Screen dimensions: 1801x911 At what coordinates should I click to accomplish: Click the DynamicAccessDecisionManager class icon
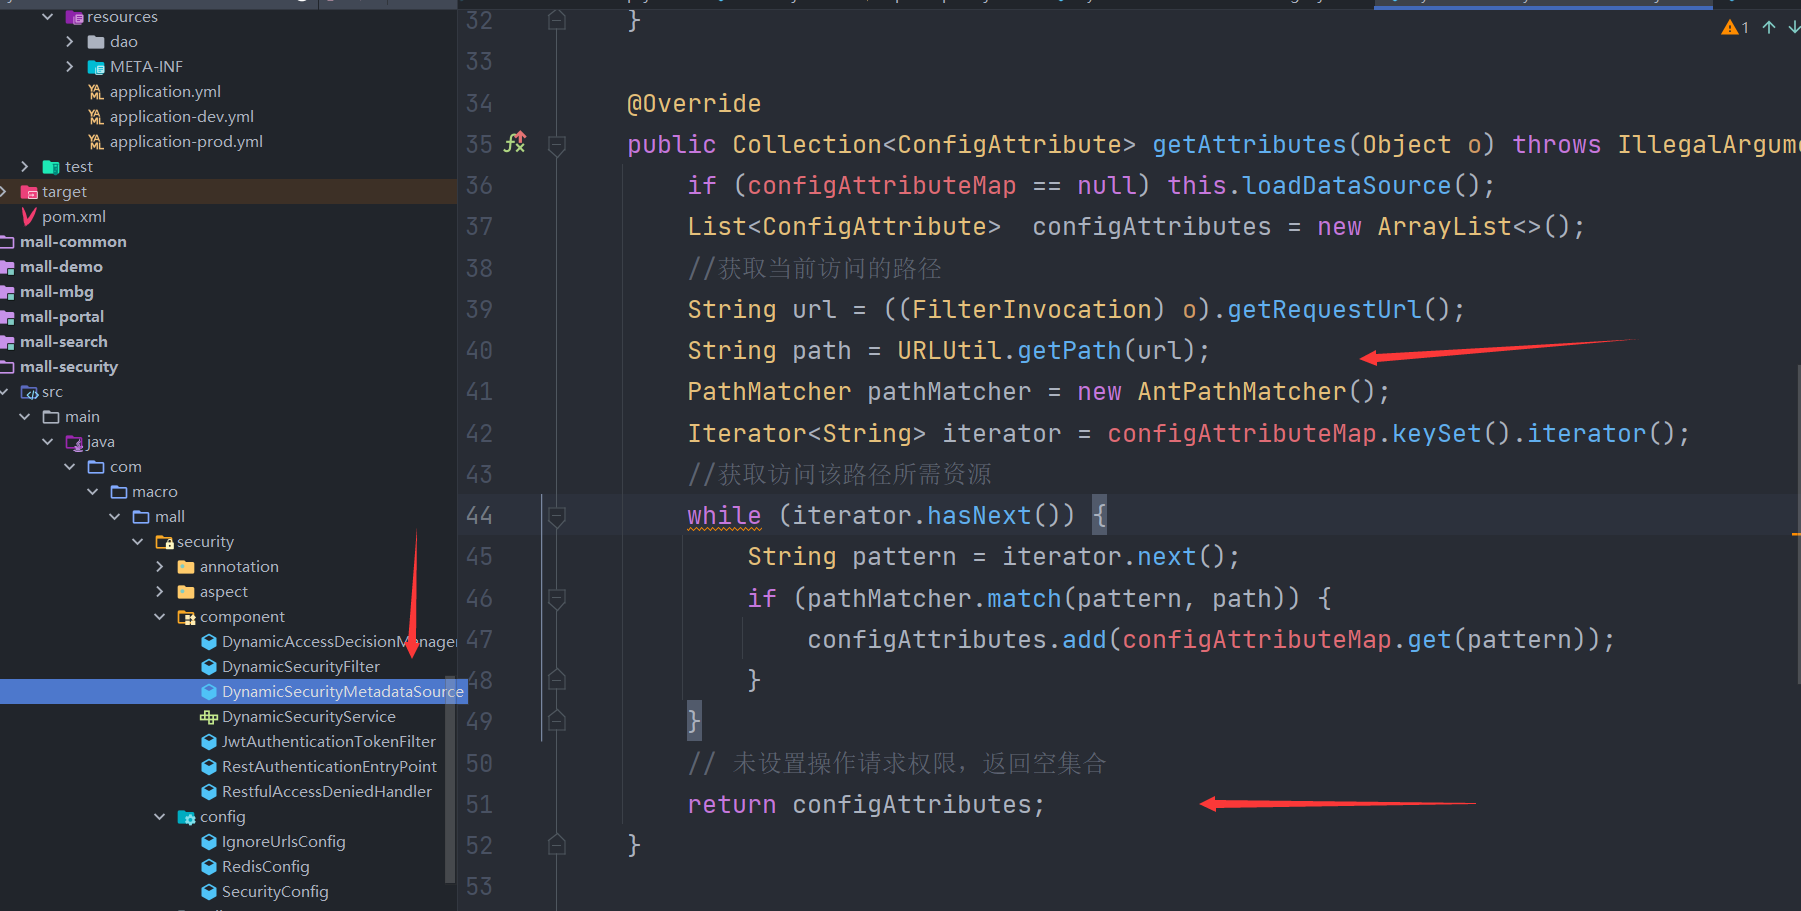tap(209, 641)
